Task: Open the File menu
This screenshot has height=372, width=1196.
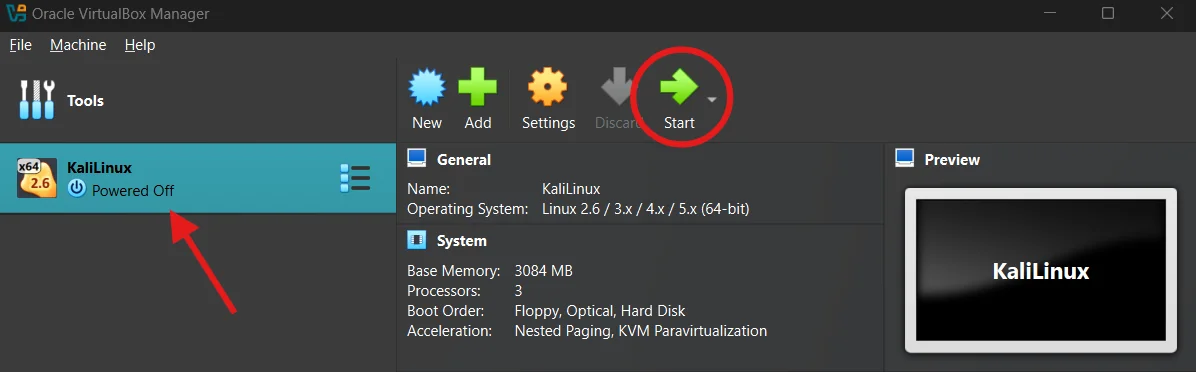Action: (21, 45)
